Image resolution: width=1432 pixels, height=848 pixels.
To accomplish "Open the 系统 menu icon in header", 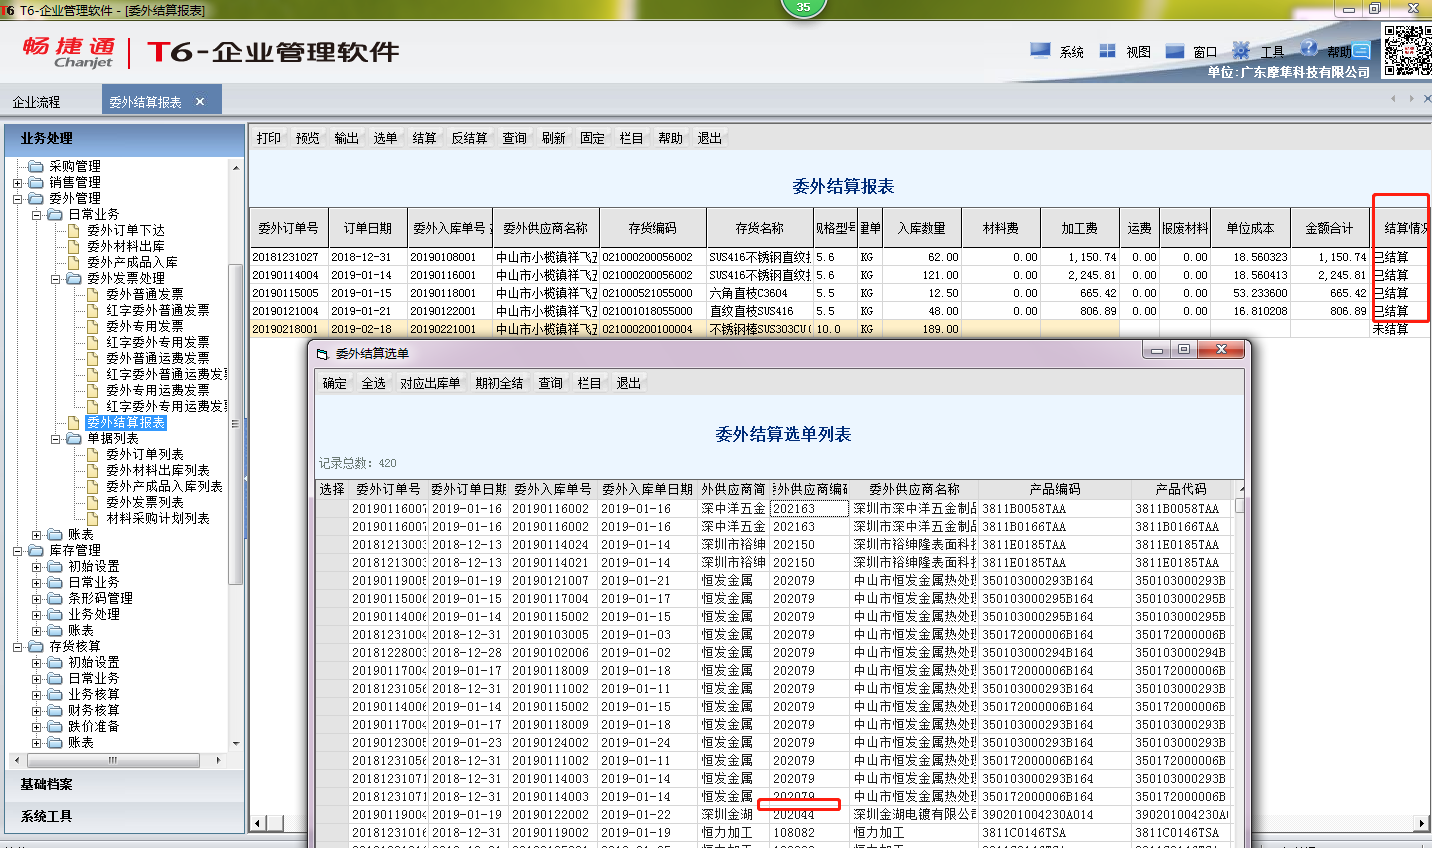I will tap(1040, 50).
